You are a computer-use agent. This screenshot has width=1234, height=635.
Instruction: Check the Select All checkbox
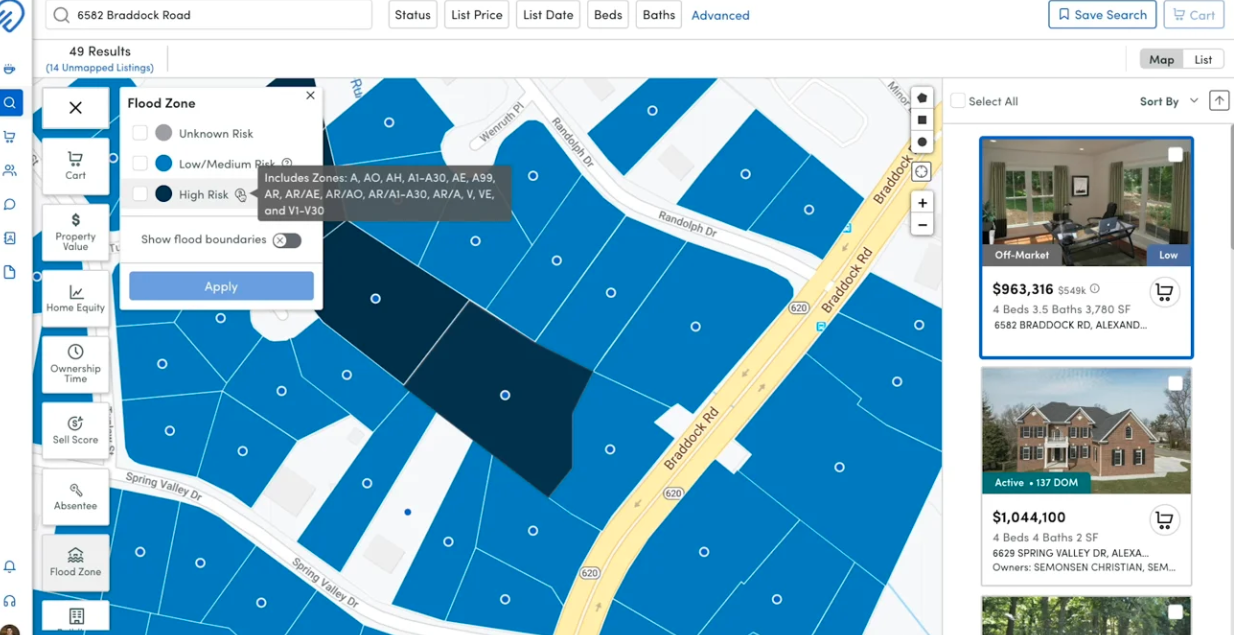(958, 101)
